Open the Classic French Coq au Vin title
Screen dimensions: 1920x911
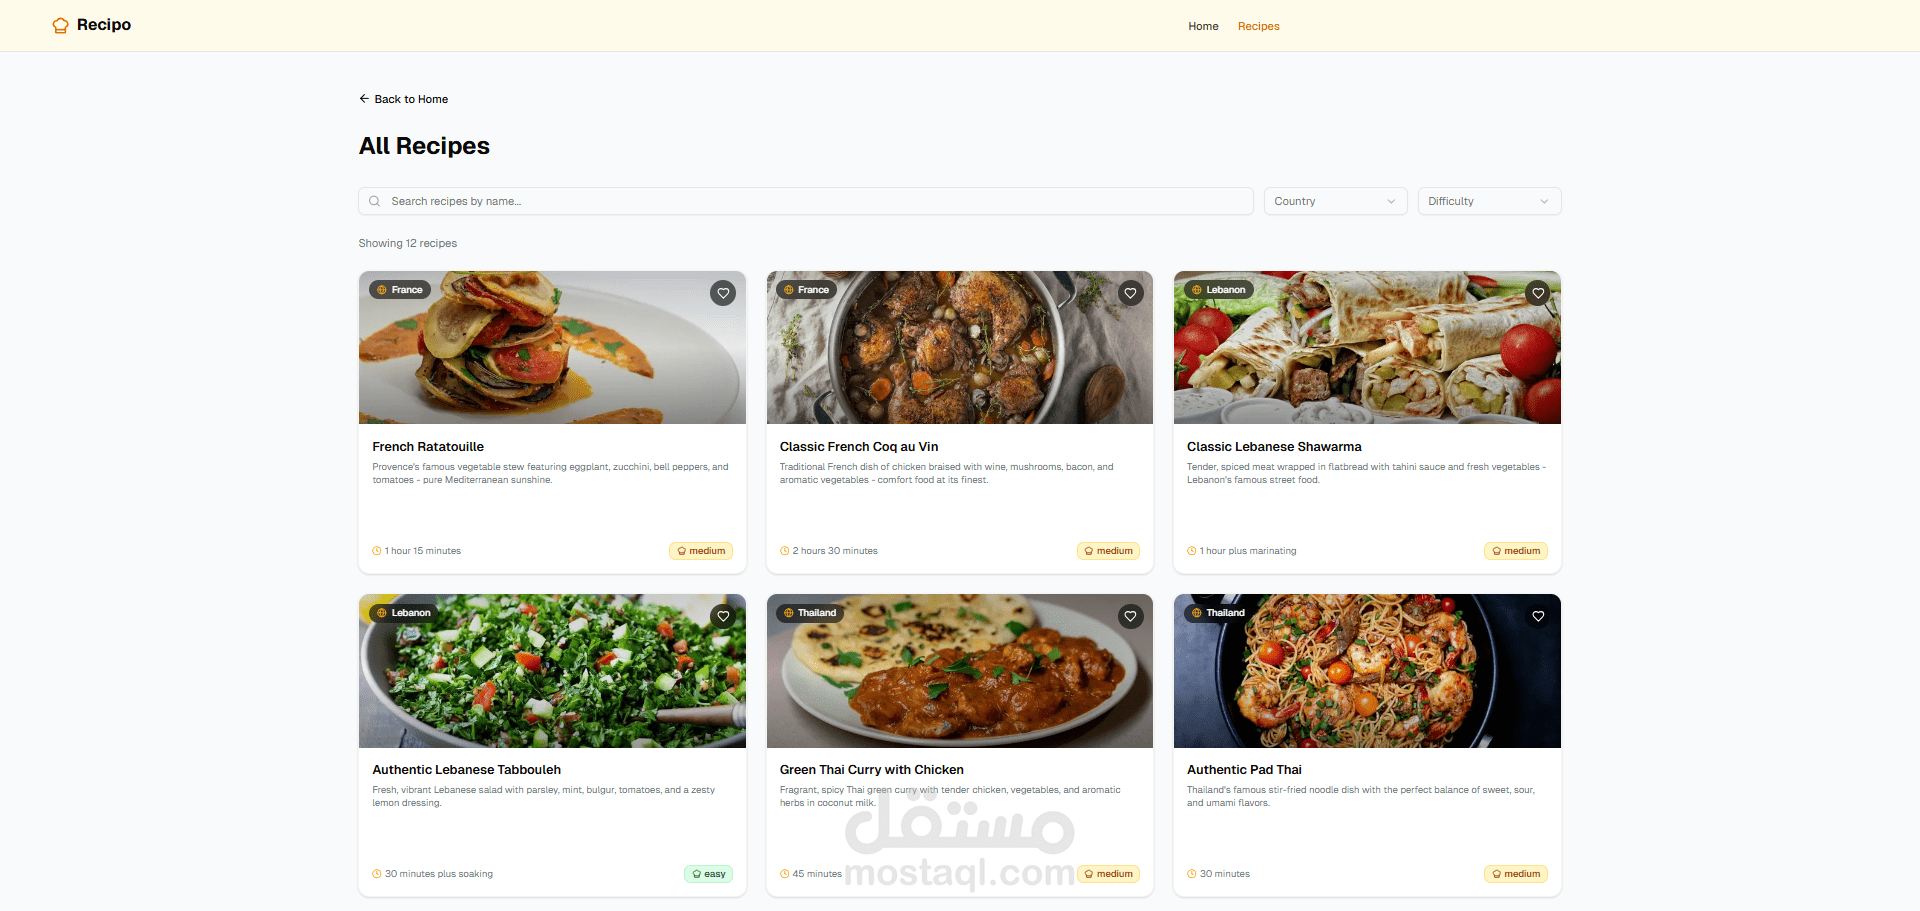tap(858, 447)
